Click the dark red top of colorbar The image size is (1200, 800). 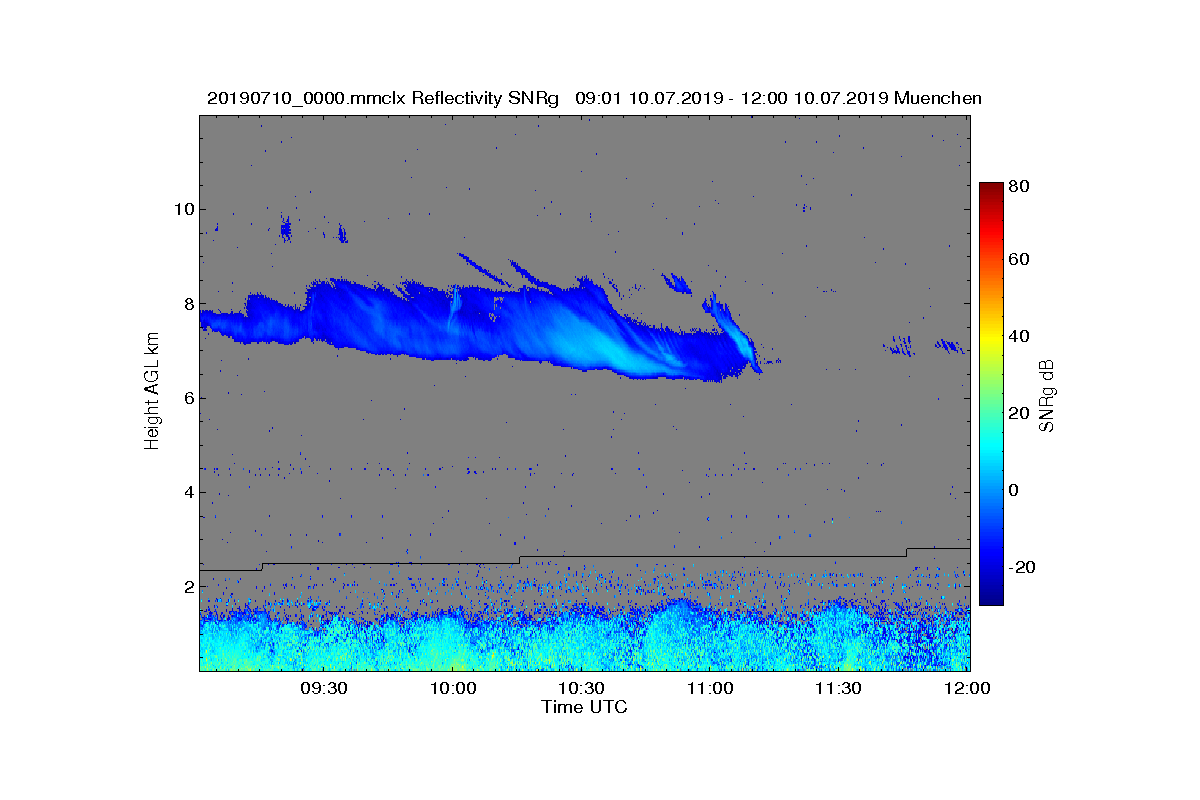click(991, 190)
